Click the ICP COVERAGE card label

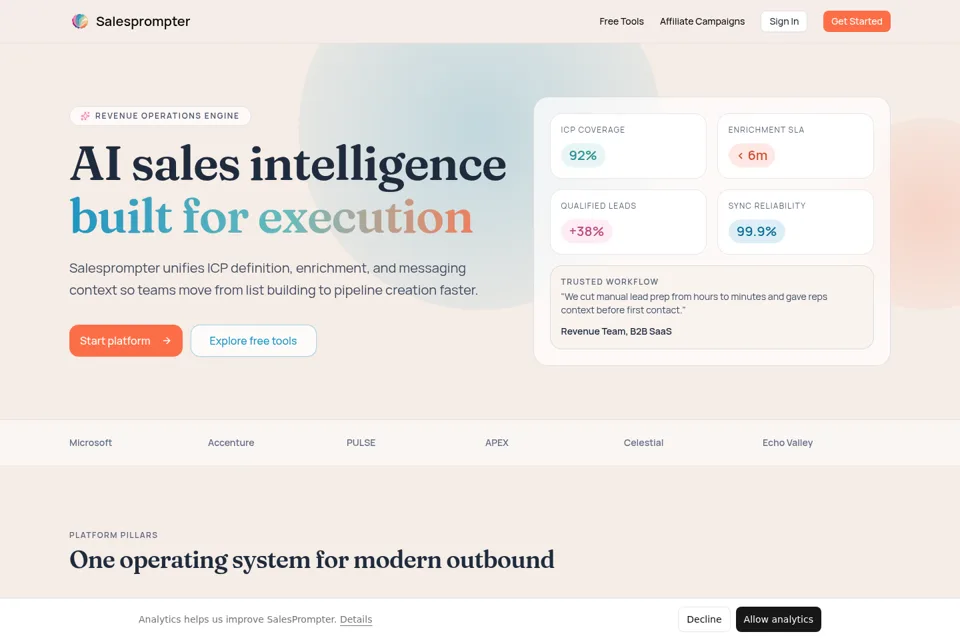pyautogui.click(x=593, y=130)
